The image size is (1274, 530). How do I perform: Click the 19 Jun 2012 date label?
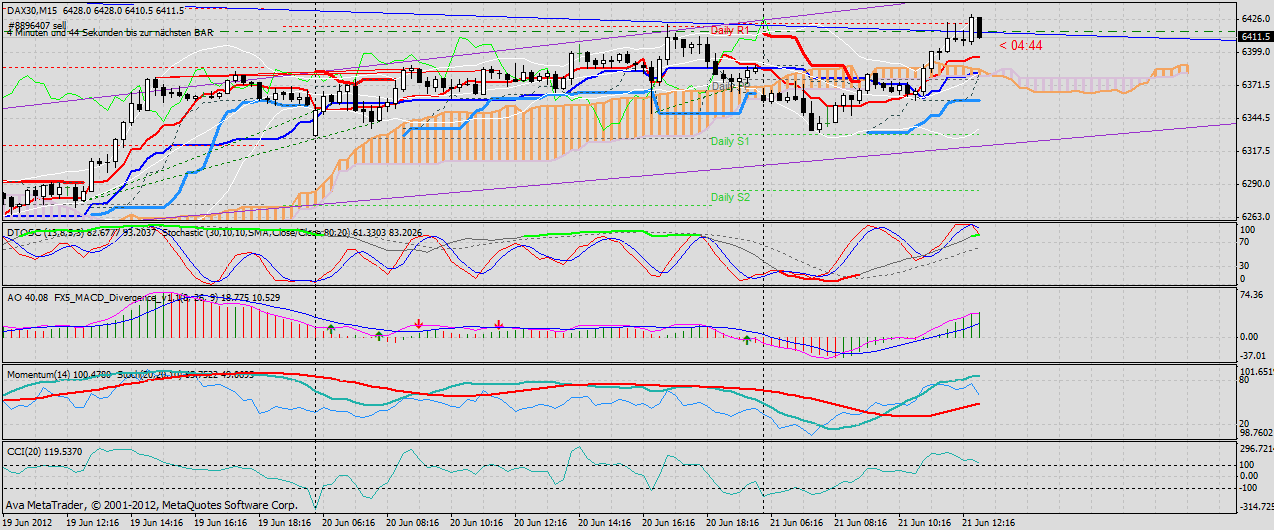tap(28, 522)
